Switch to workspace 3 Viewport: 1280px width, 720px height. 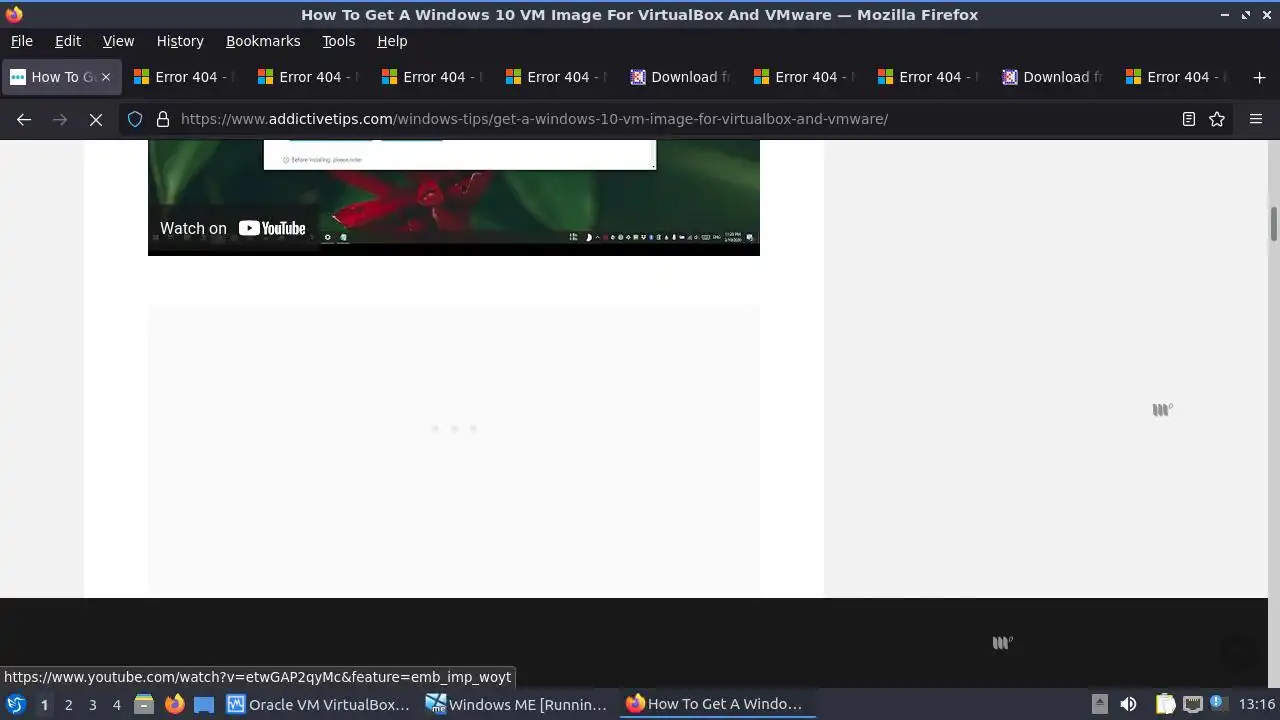click(x=92, y=704)
